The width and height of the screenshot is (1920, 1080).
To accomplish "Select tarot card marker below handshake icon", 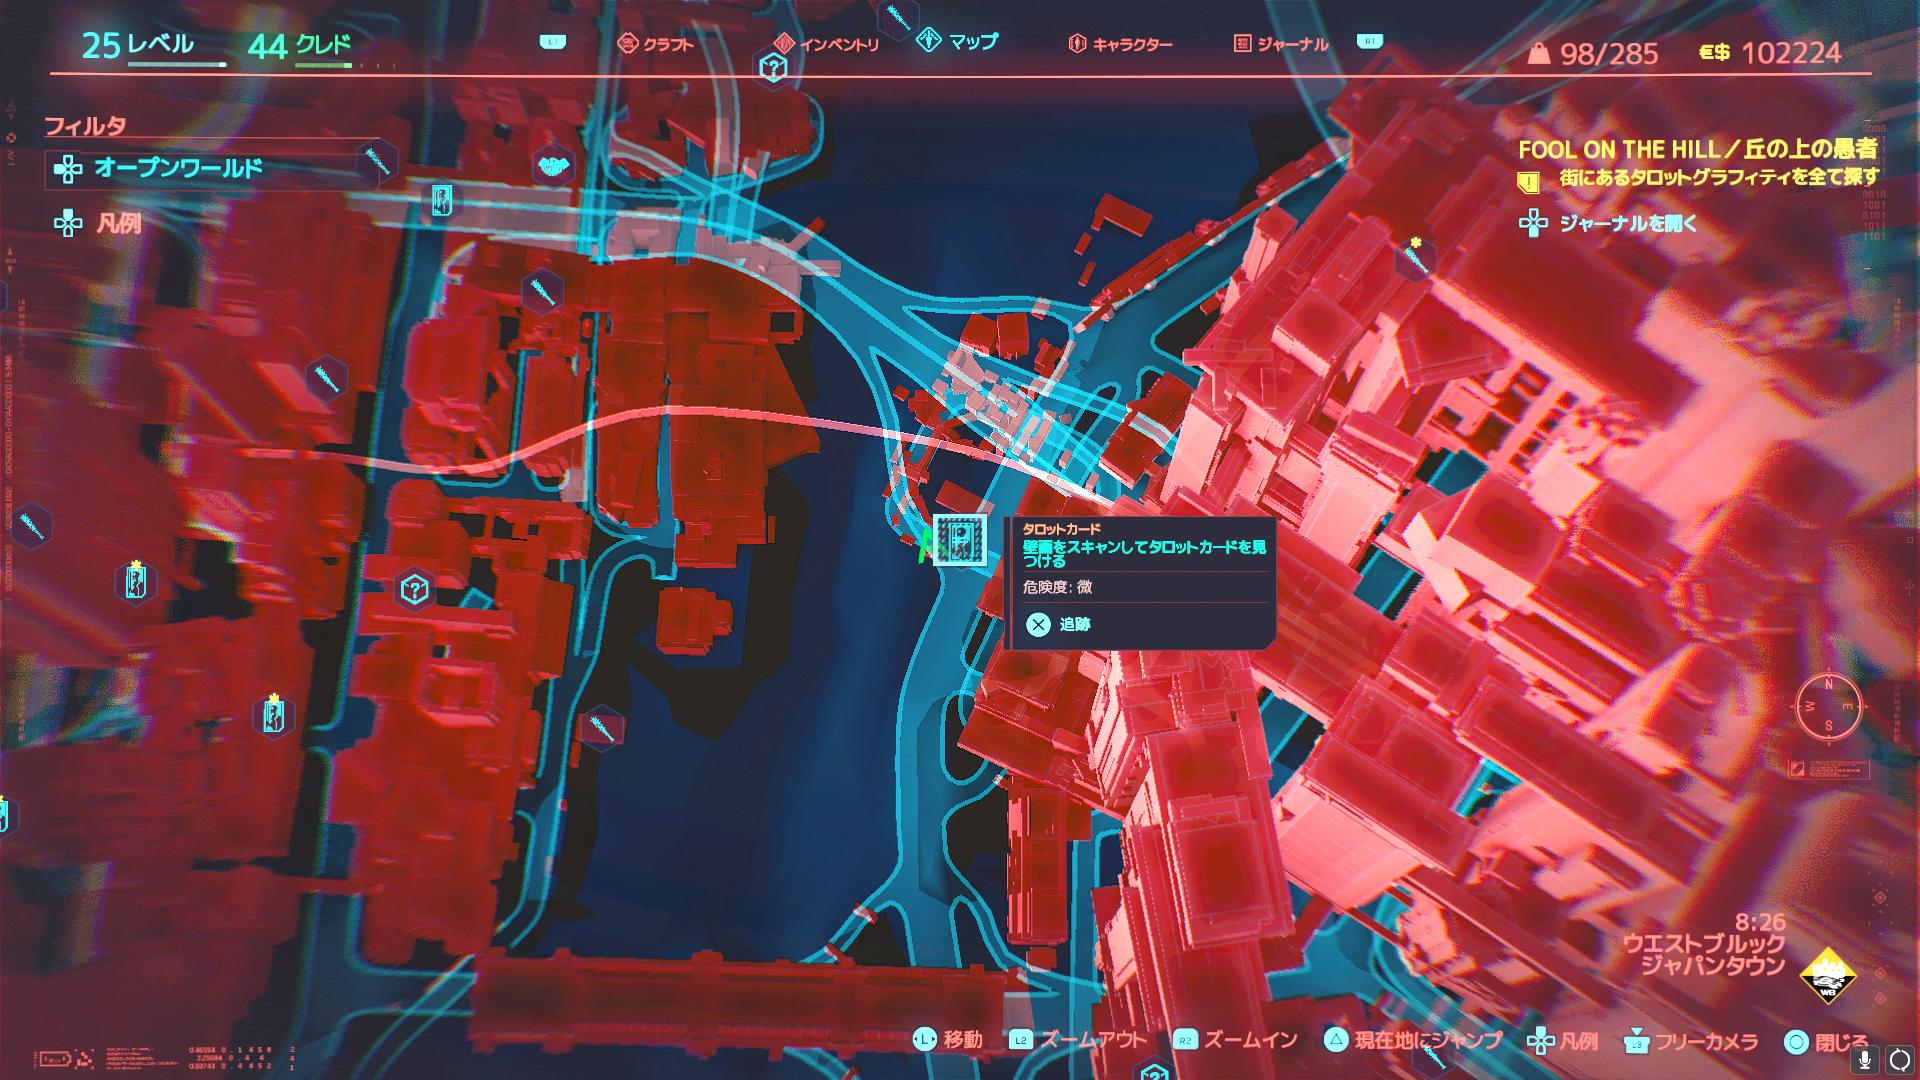I will pyautogui.click(x=442, y=201).
